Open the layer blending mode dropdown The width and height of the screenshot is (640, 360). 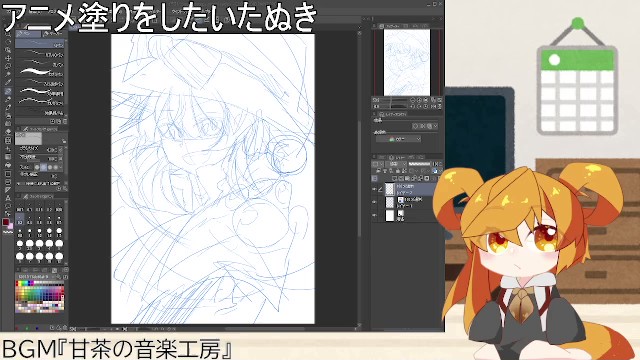pos(396,164)
